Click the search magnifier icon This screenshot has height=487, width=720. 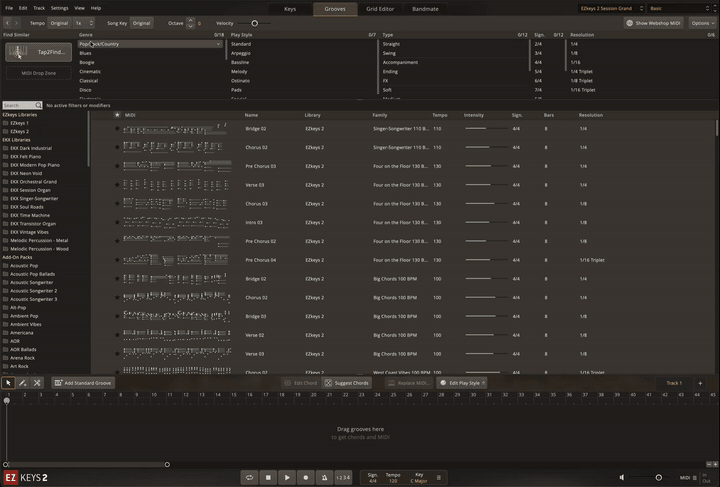tap(38, 105)
